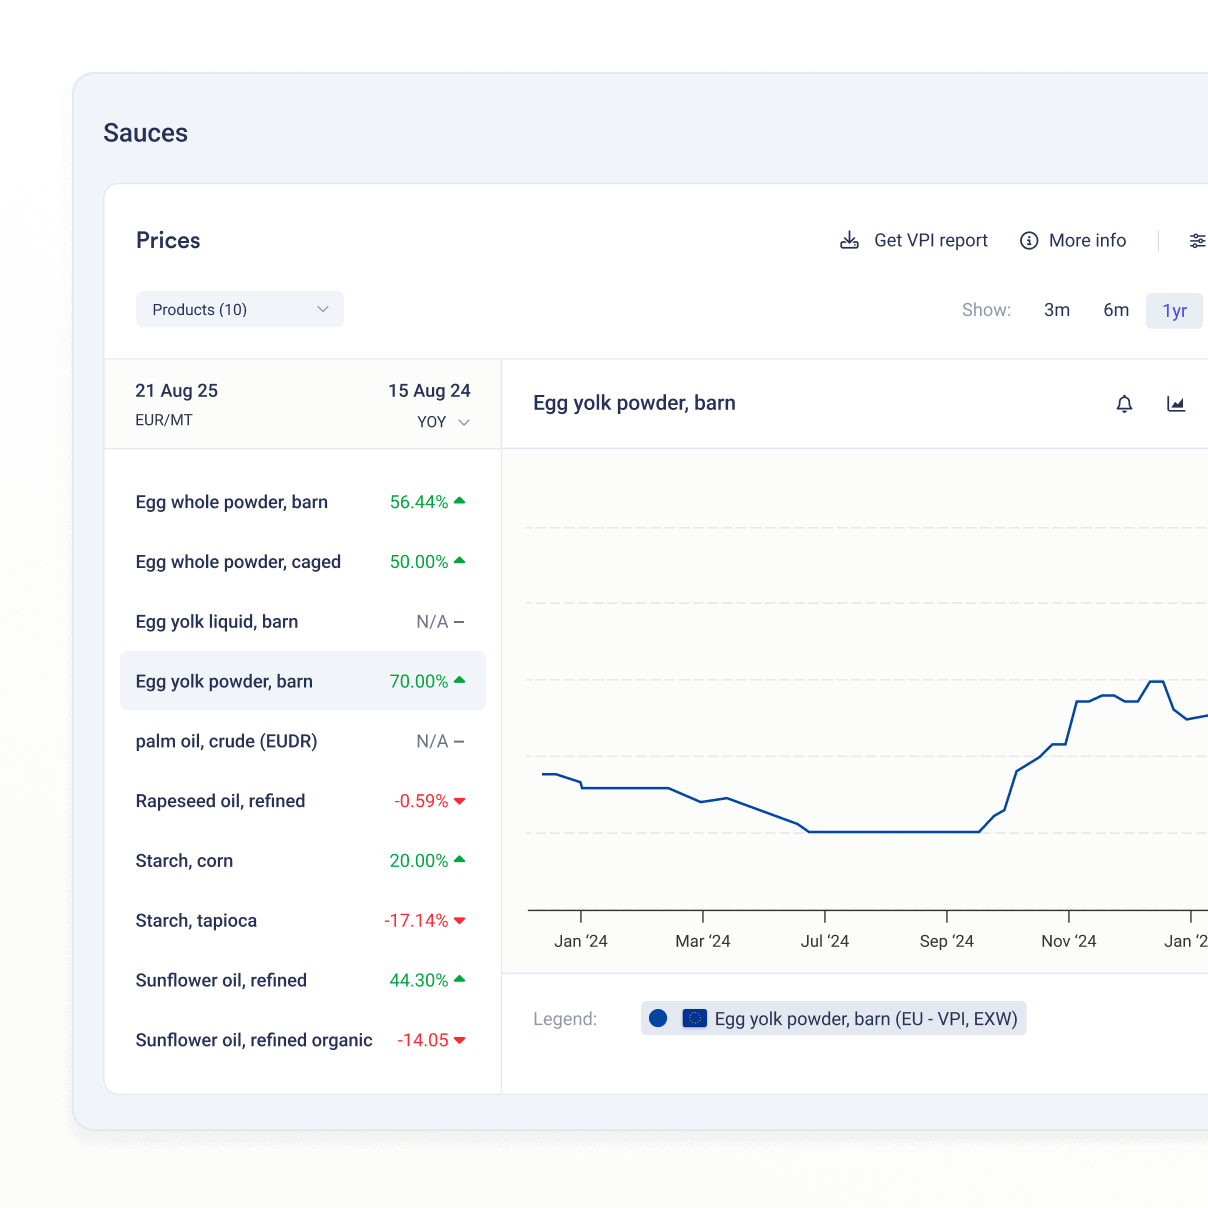The width and height of the screenshot is (1208, 1208).
Task: Click the bell alert icon
Action: [1124, 404]
